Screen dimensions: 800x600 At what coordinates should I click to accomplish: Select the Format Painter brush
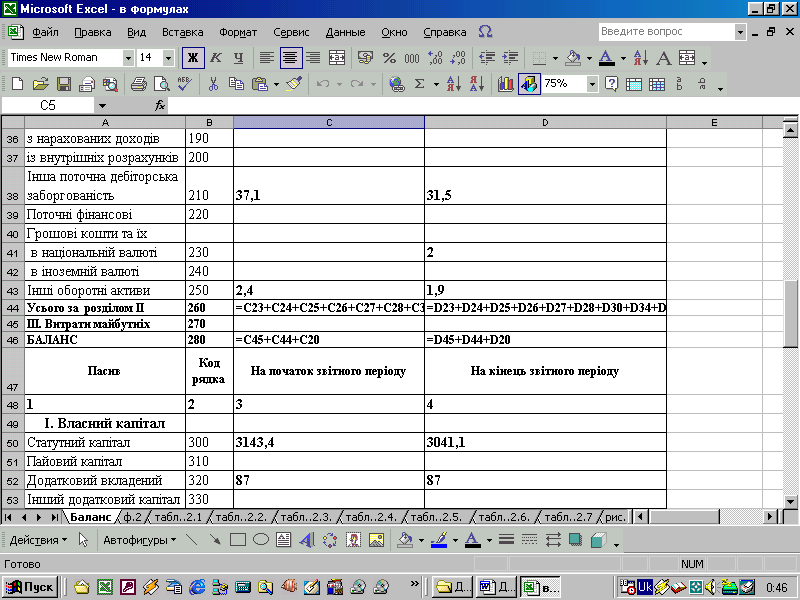point(294,84)
